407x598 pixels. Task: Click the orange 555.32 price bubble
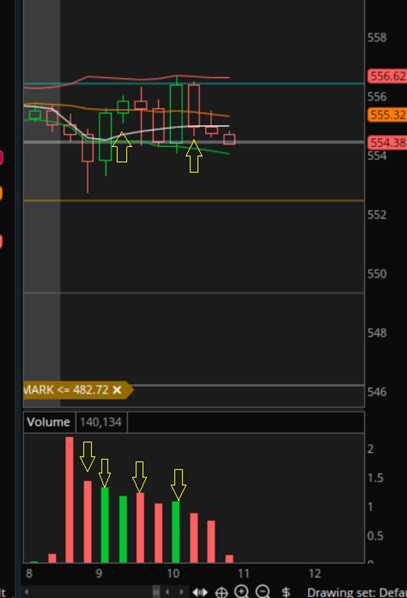tap(387, 115)
